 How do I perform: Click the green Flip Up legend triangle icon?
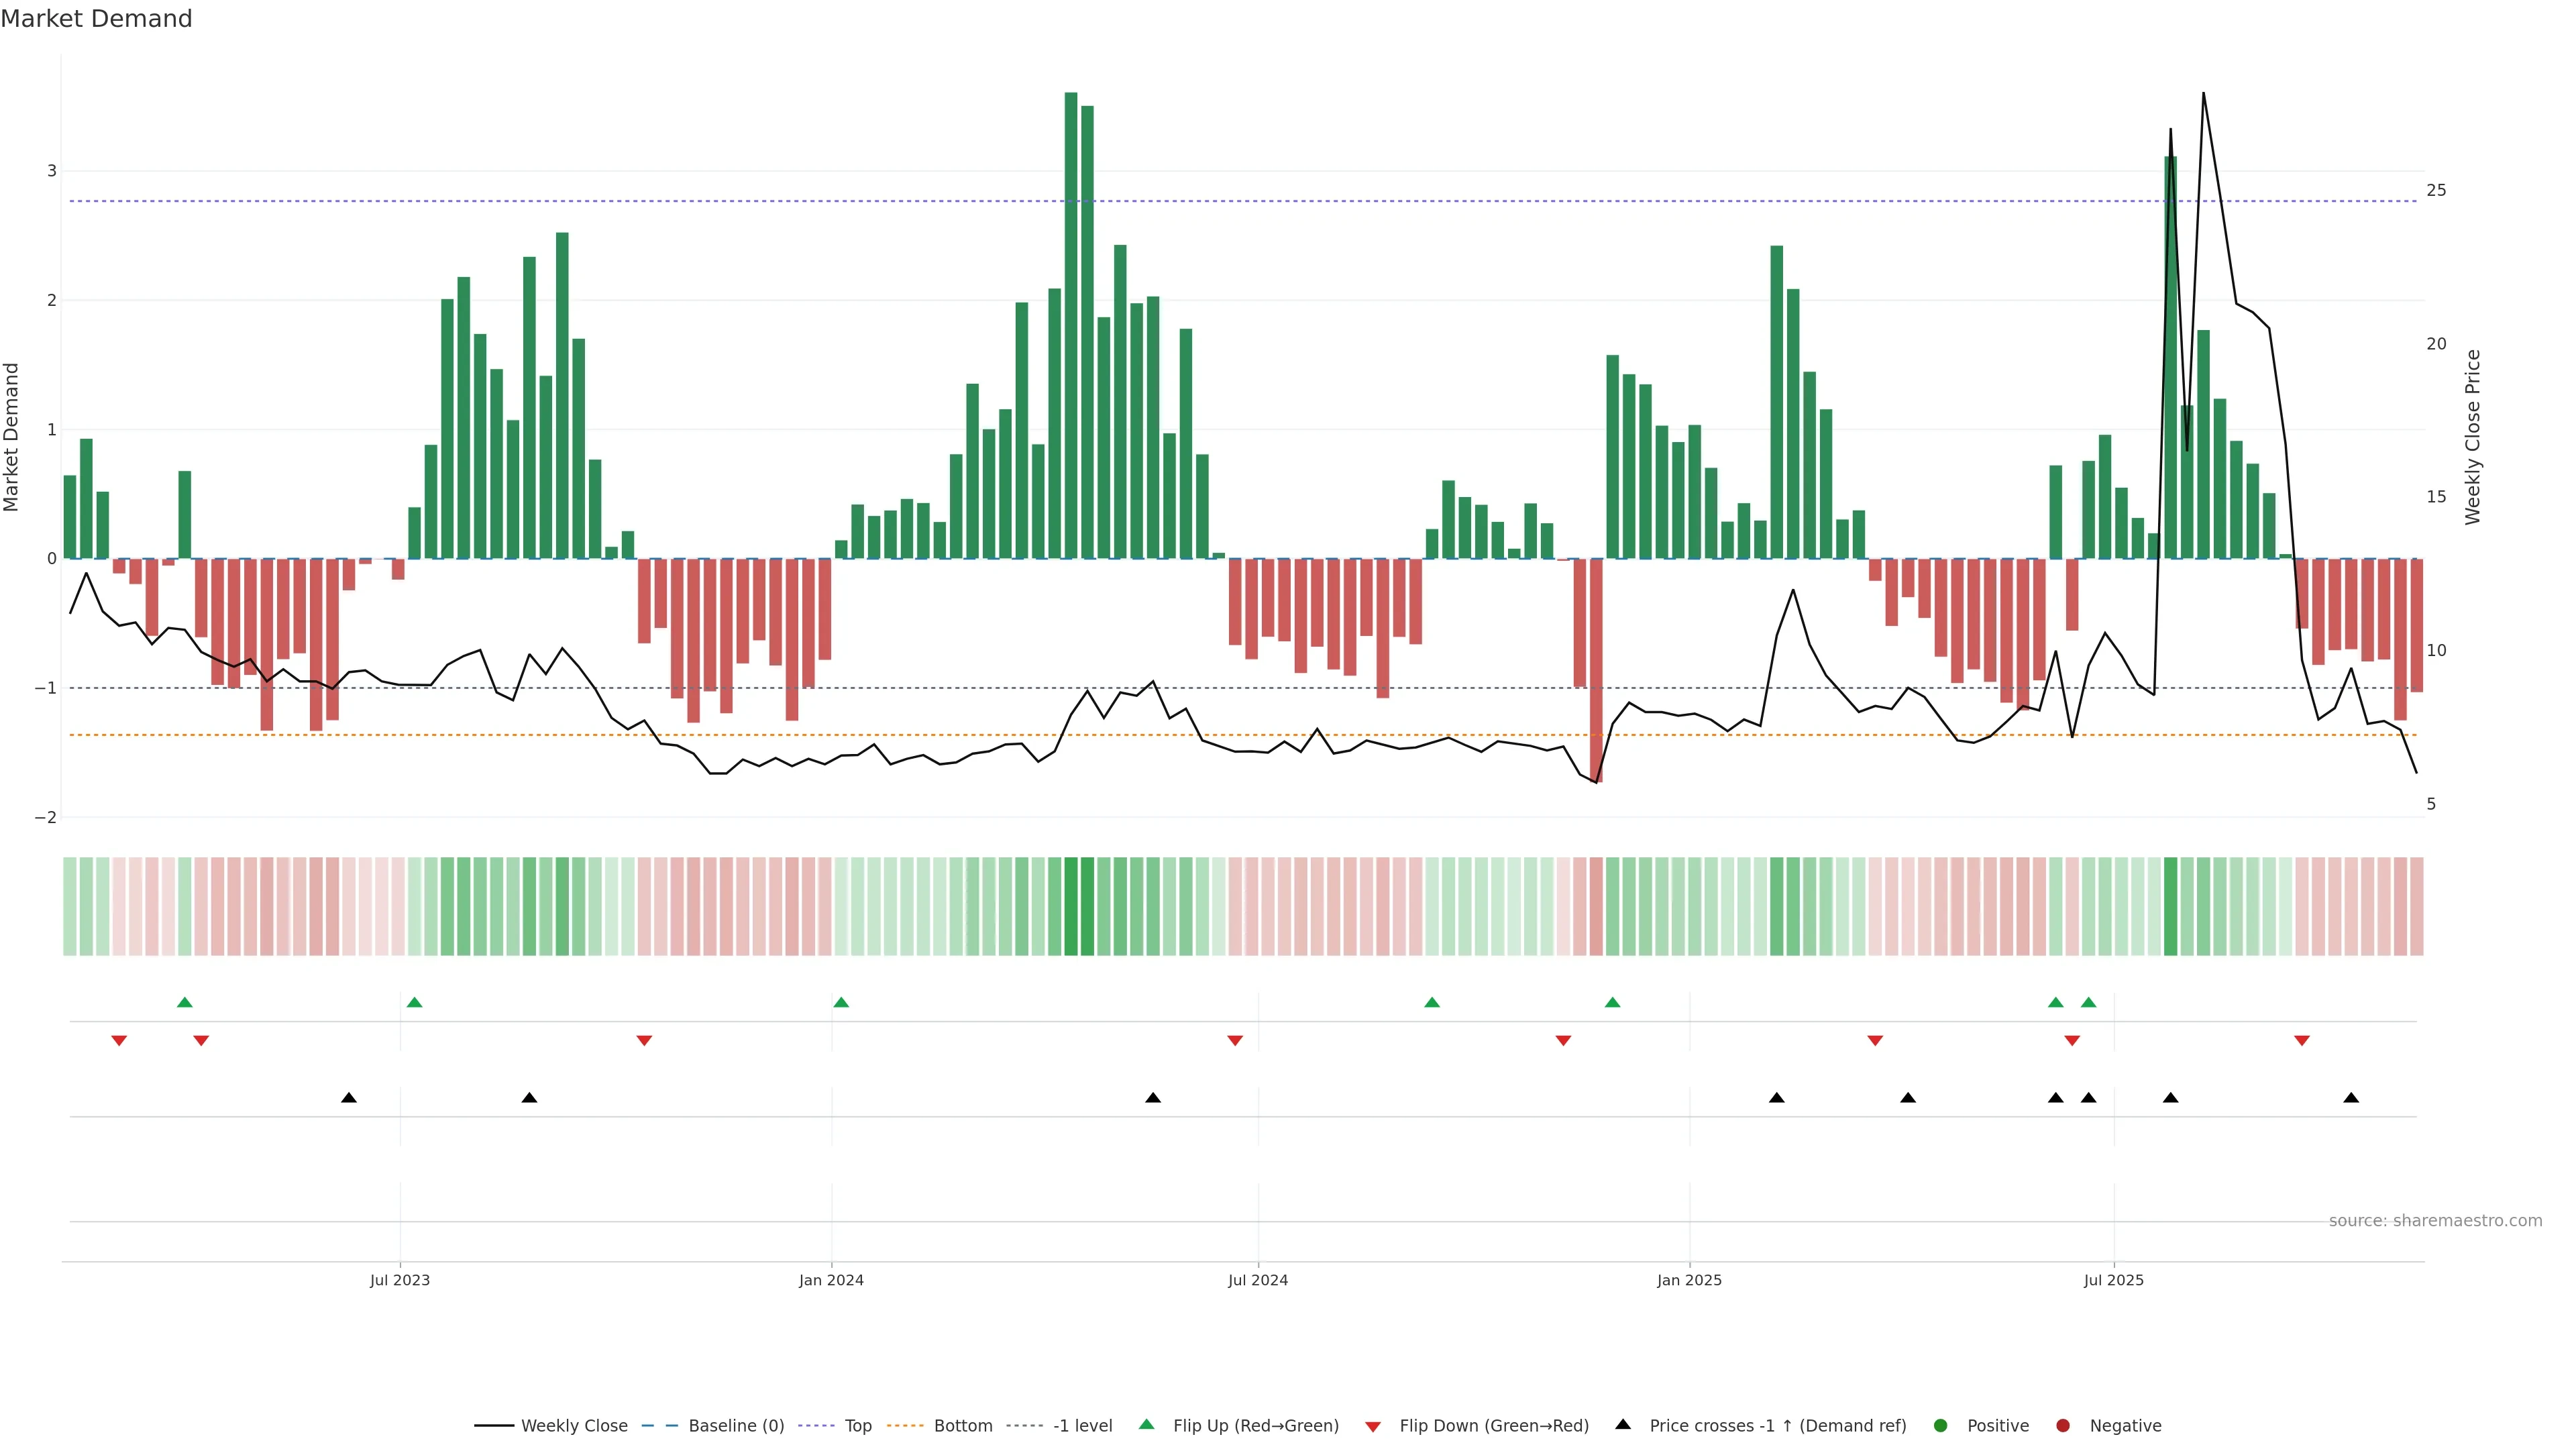tap(1146, 1424)
